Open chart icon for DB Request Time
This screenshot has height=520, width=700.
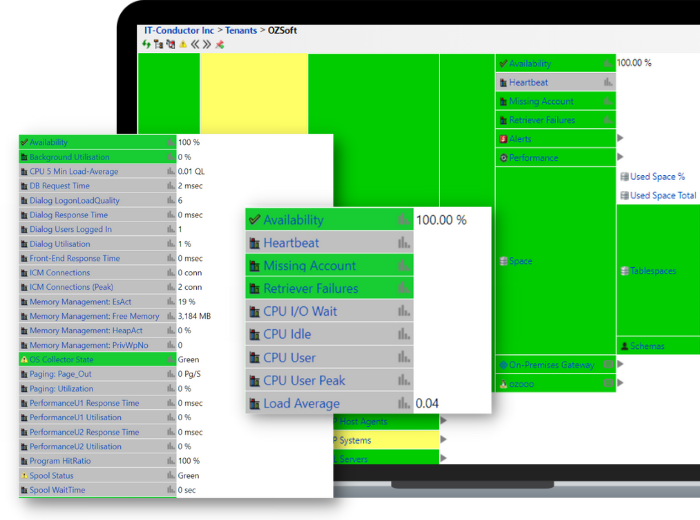pos(171,185)
